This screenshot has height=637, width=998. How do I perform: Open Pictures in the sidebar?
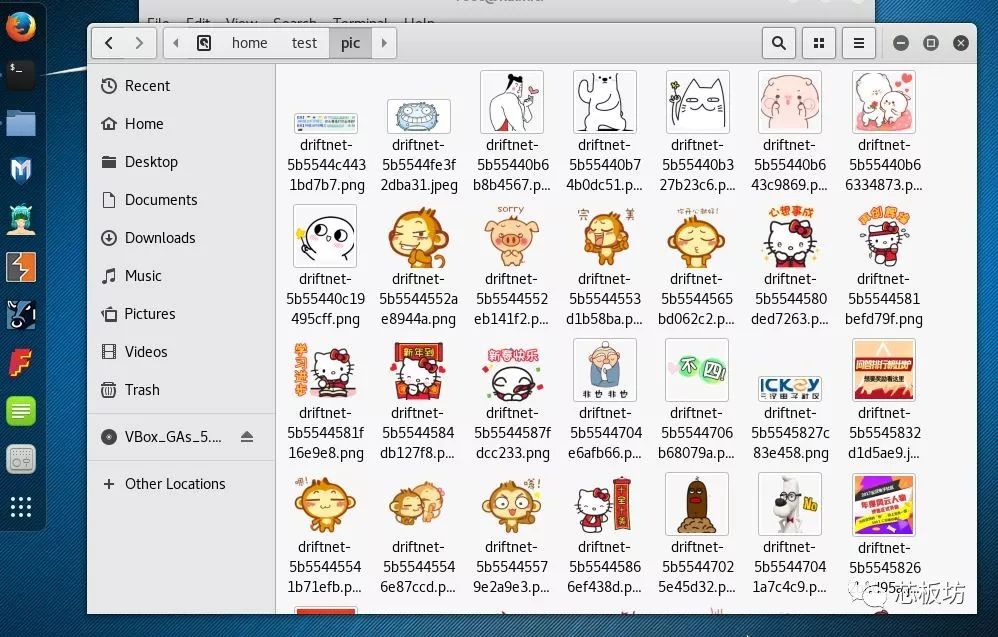(181, 314)
